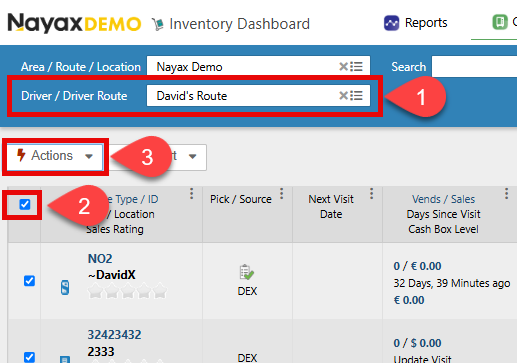
Task: Open the Area / Route / Location list picker
Action: pyautogui.click(x=357, y=67)
